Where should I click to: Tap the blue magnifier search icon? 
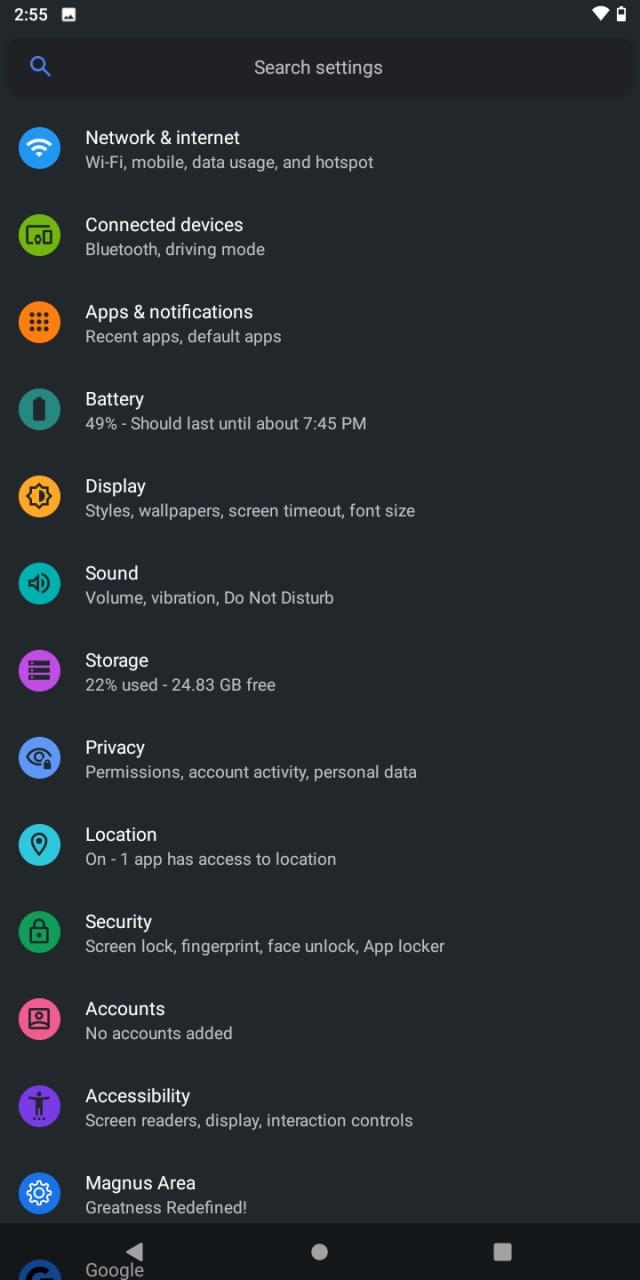click(40, 66)
